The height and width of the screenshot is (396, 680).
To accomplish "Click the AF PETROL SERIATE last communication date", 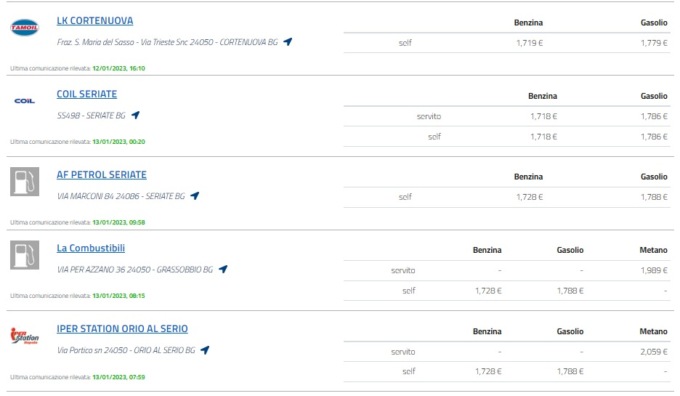I will pyautogui.click(x=119, y=222).
